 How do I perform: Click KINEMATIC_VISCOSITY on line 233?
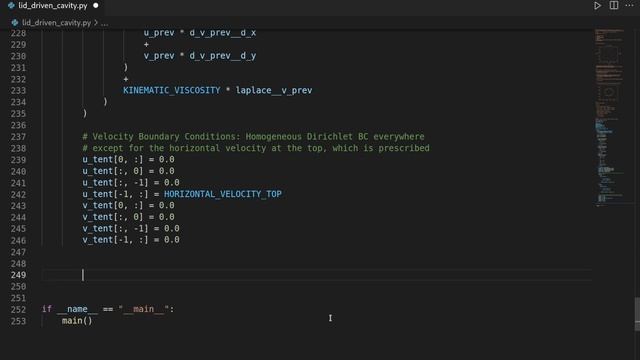(x=171, y=91)
